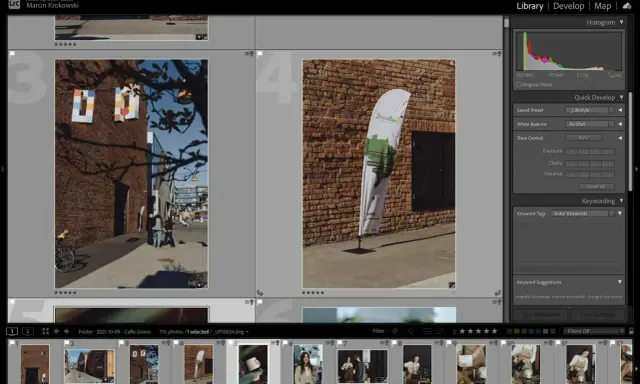640x384 pixels.
Task: Switch to the Develop module
Action: (x=569, y=6)
